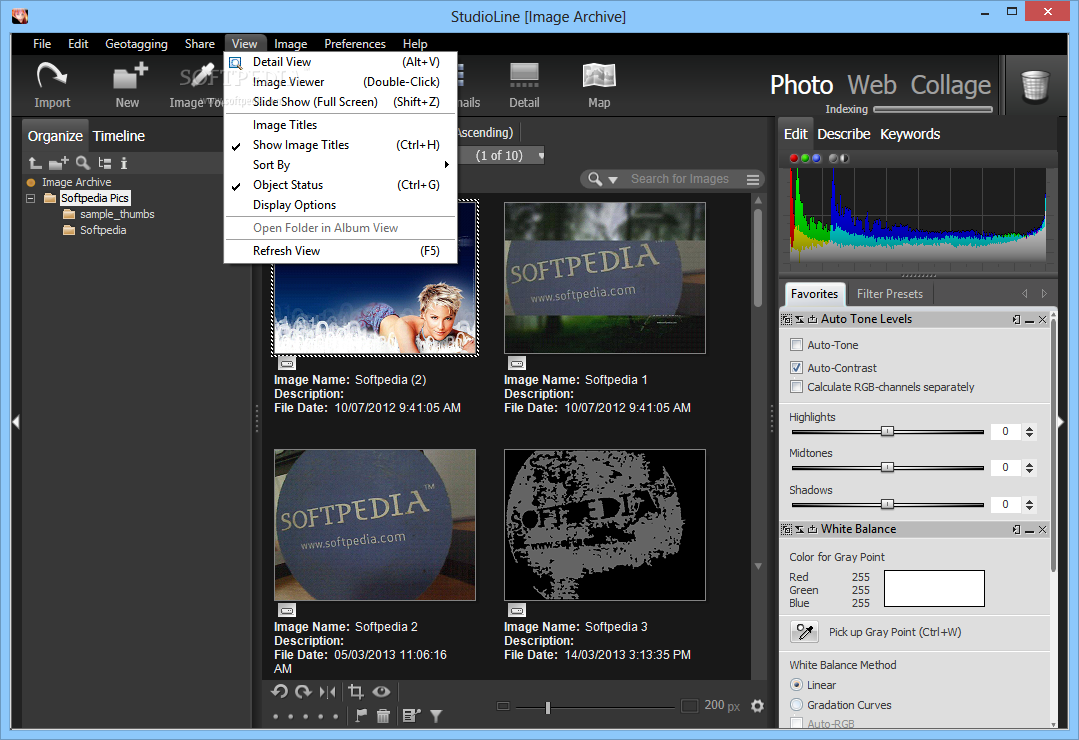Collapse the right panel arrow
1079x740 pixels.
click(x=1061, y=422)
